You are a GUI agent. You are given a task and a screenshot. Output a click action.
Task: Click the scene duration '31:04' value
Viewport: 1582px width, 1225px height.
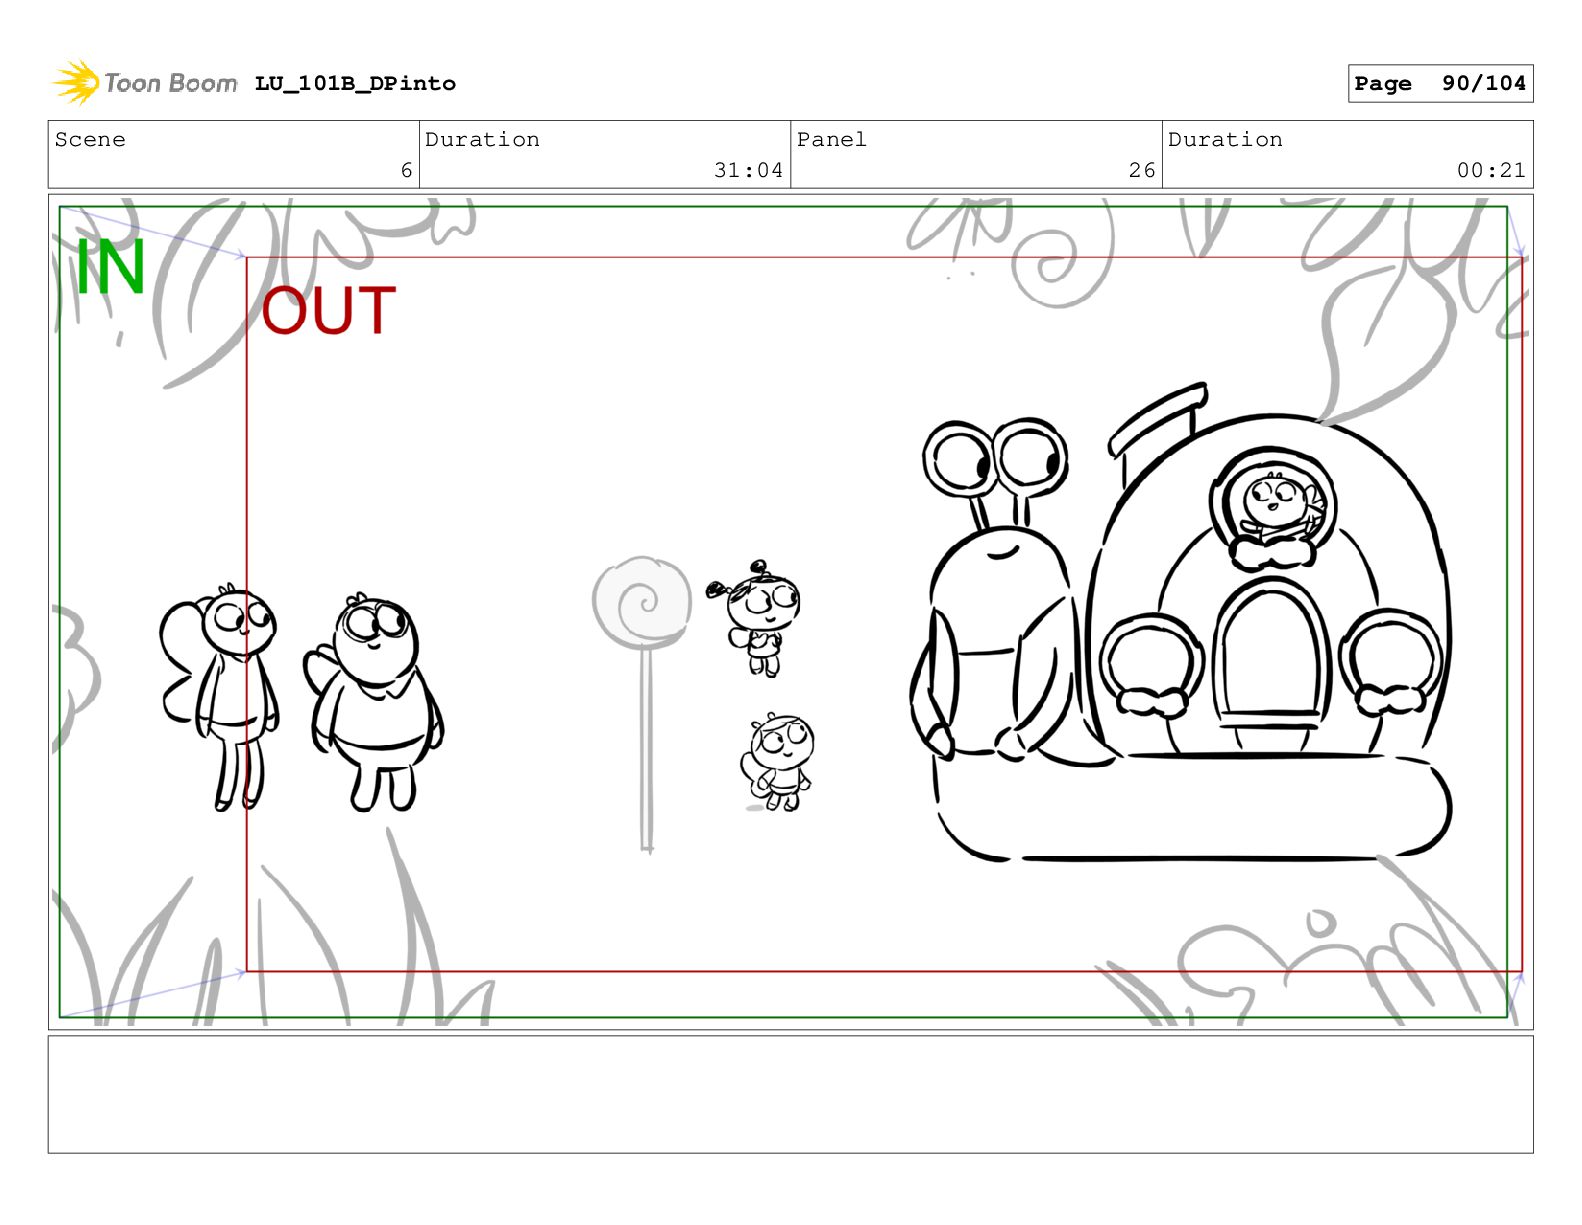pyautogui.click(x=748, y=170)
